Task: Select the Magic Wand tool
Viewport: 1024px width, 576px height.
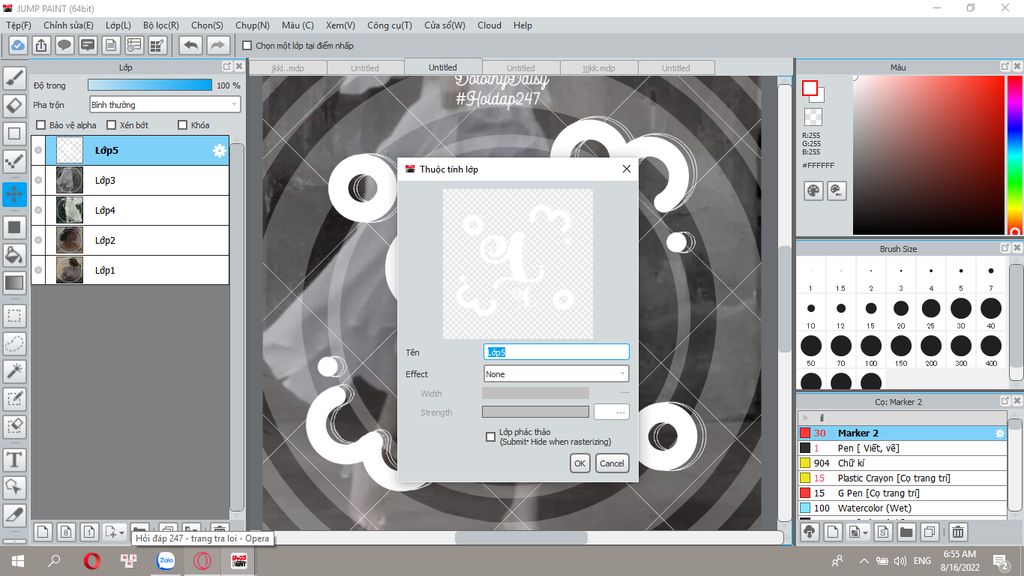Action: pyautogui.click(x=14, y=371)
